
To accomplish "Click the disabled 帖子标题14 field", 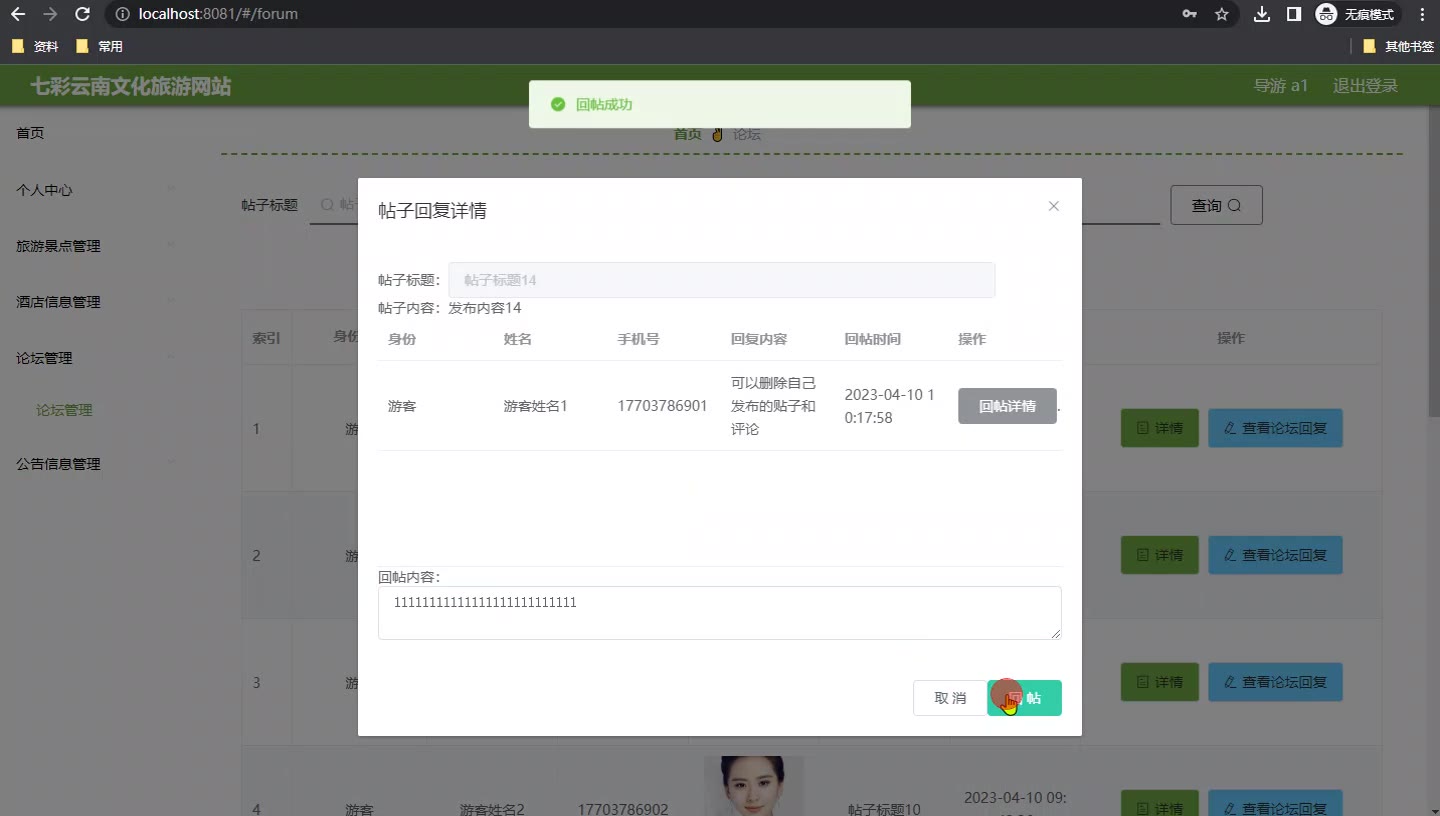I will tap(721, 280).
